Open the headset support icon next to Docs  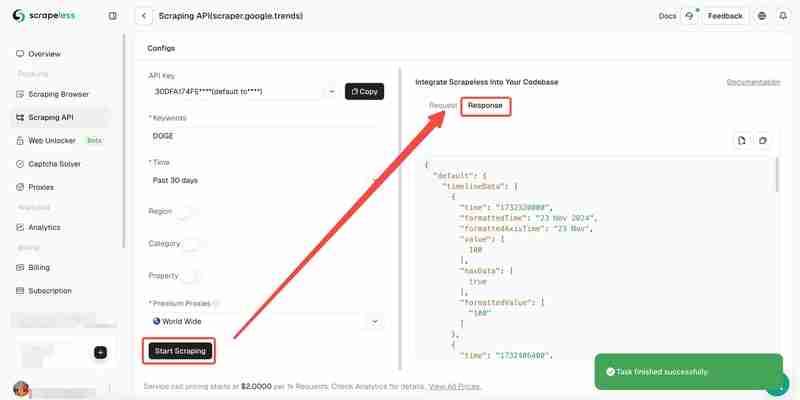pyautogui.click(x=689, y=16)
